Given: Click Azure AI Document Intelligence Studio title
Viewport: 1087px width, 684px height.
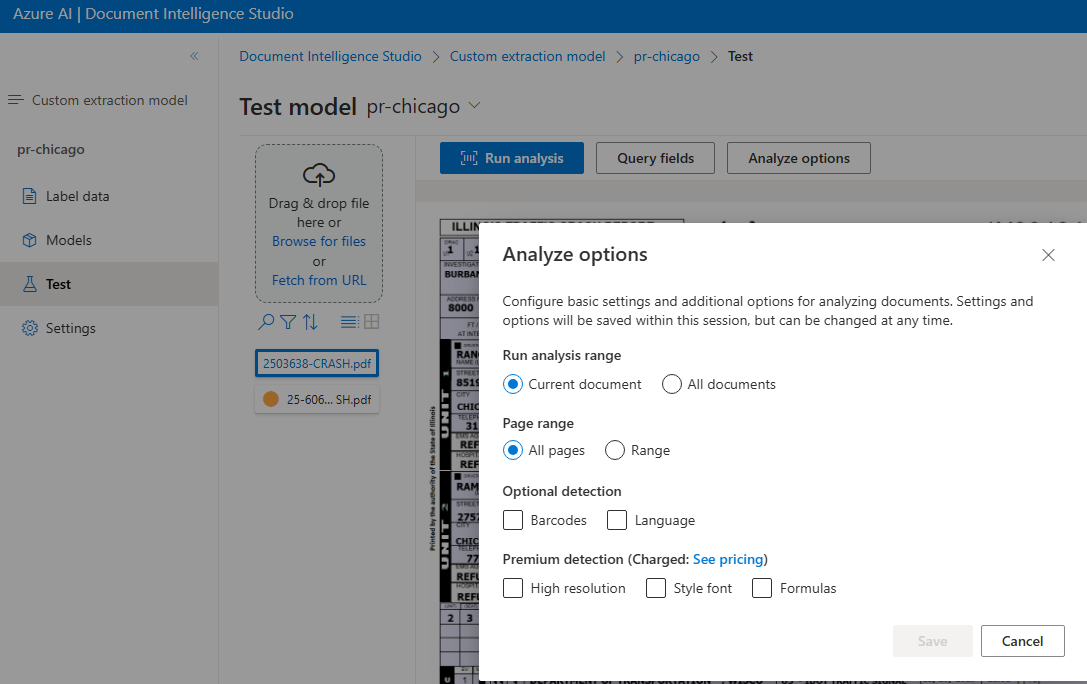Looking at the screenshot, I should (153, 14).
